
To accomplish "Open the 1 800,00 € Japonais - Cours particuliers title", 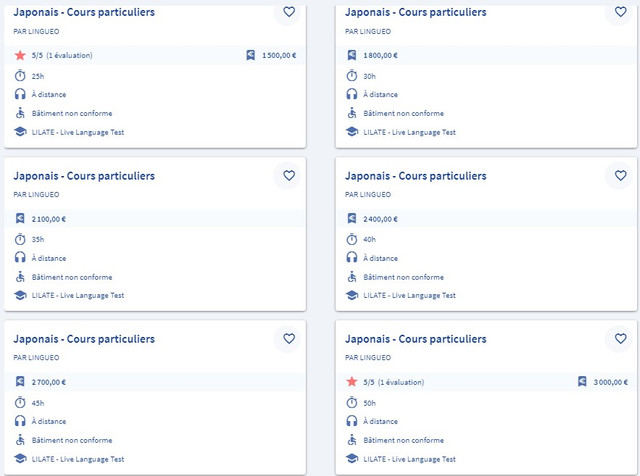I will point(416,12).
